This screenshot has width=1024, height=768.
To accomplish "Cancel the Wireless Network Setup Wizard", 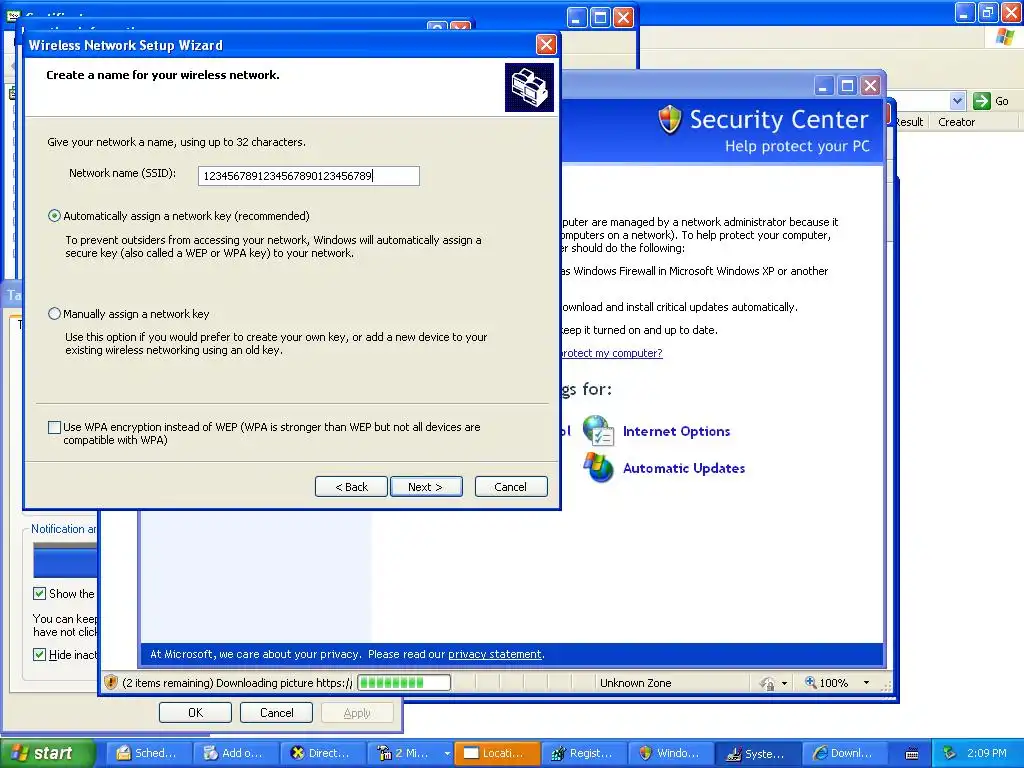I will tap(511, 487).
